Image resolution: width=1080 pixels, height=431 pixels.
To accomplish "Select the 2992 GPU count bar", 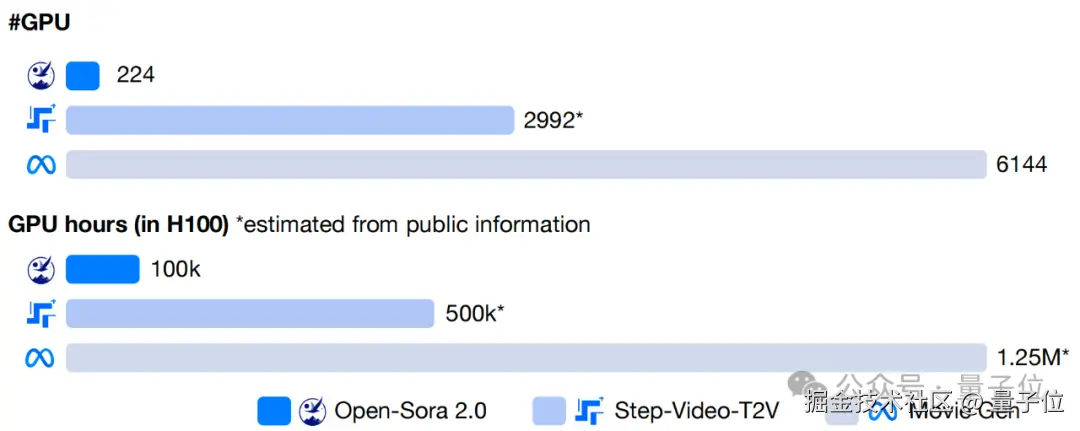I will [x=290, y=120].
